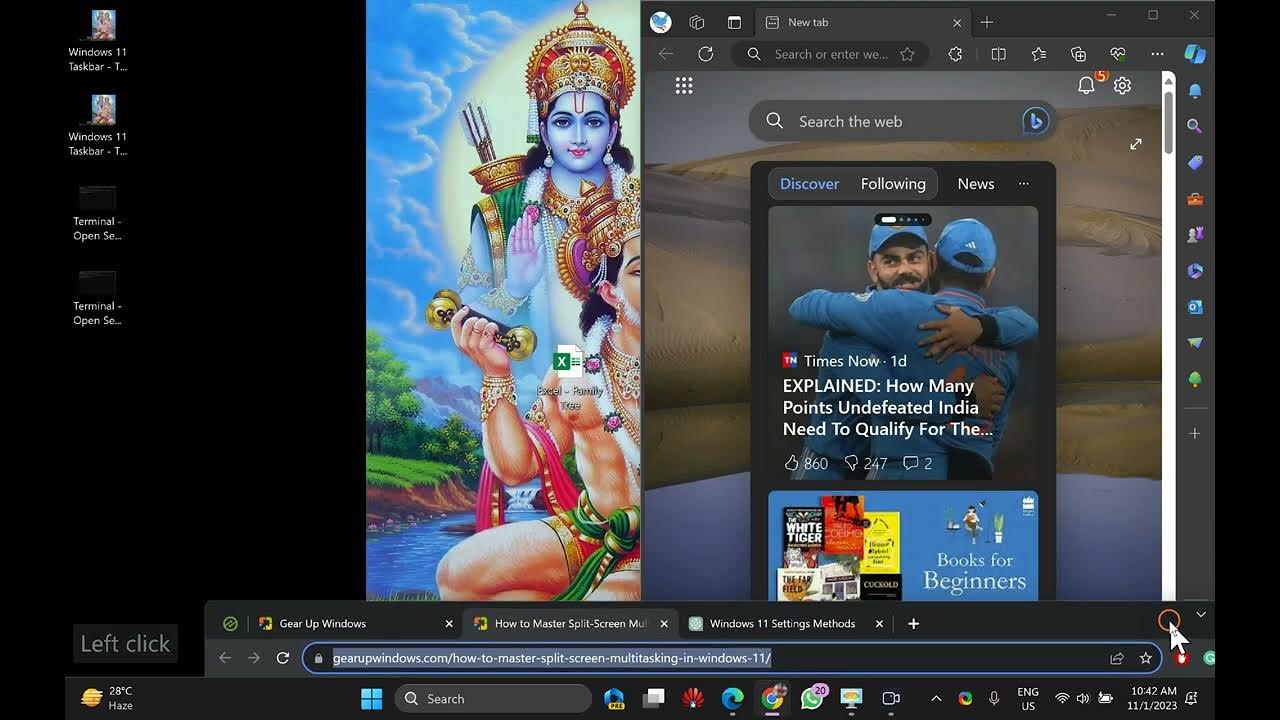Launch Copilot from Edge toolbar
This screenshot has width=1280, height=720.
click(x=1194, y=54)
